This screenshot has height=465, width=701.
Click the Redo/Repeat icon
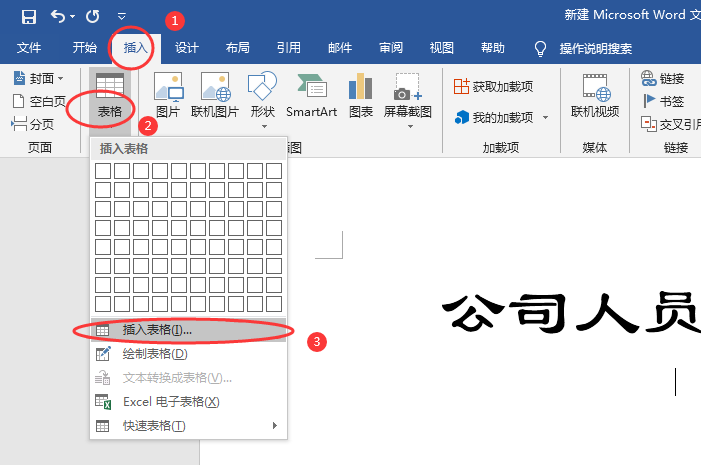click(93, 17)
